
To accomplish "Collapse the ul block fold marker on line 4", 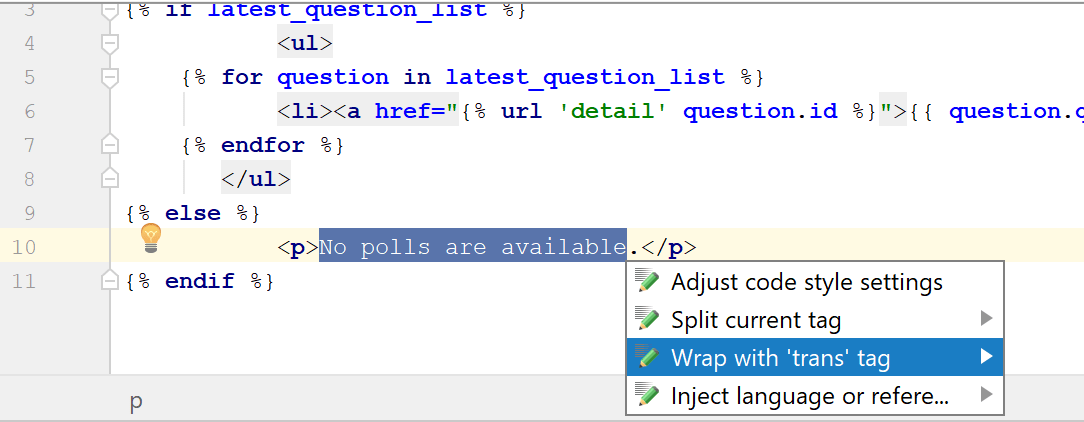I will pyautogui.click(x=110, y=43).
